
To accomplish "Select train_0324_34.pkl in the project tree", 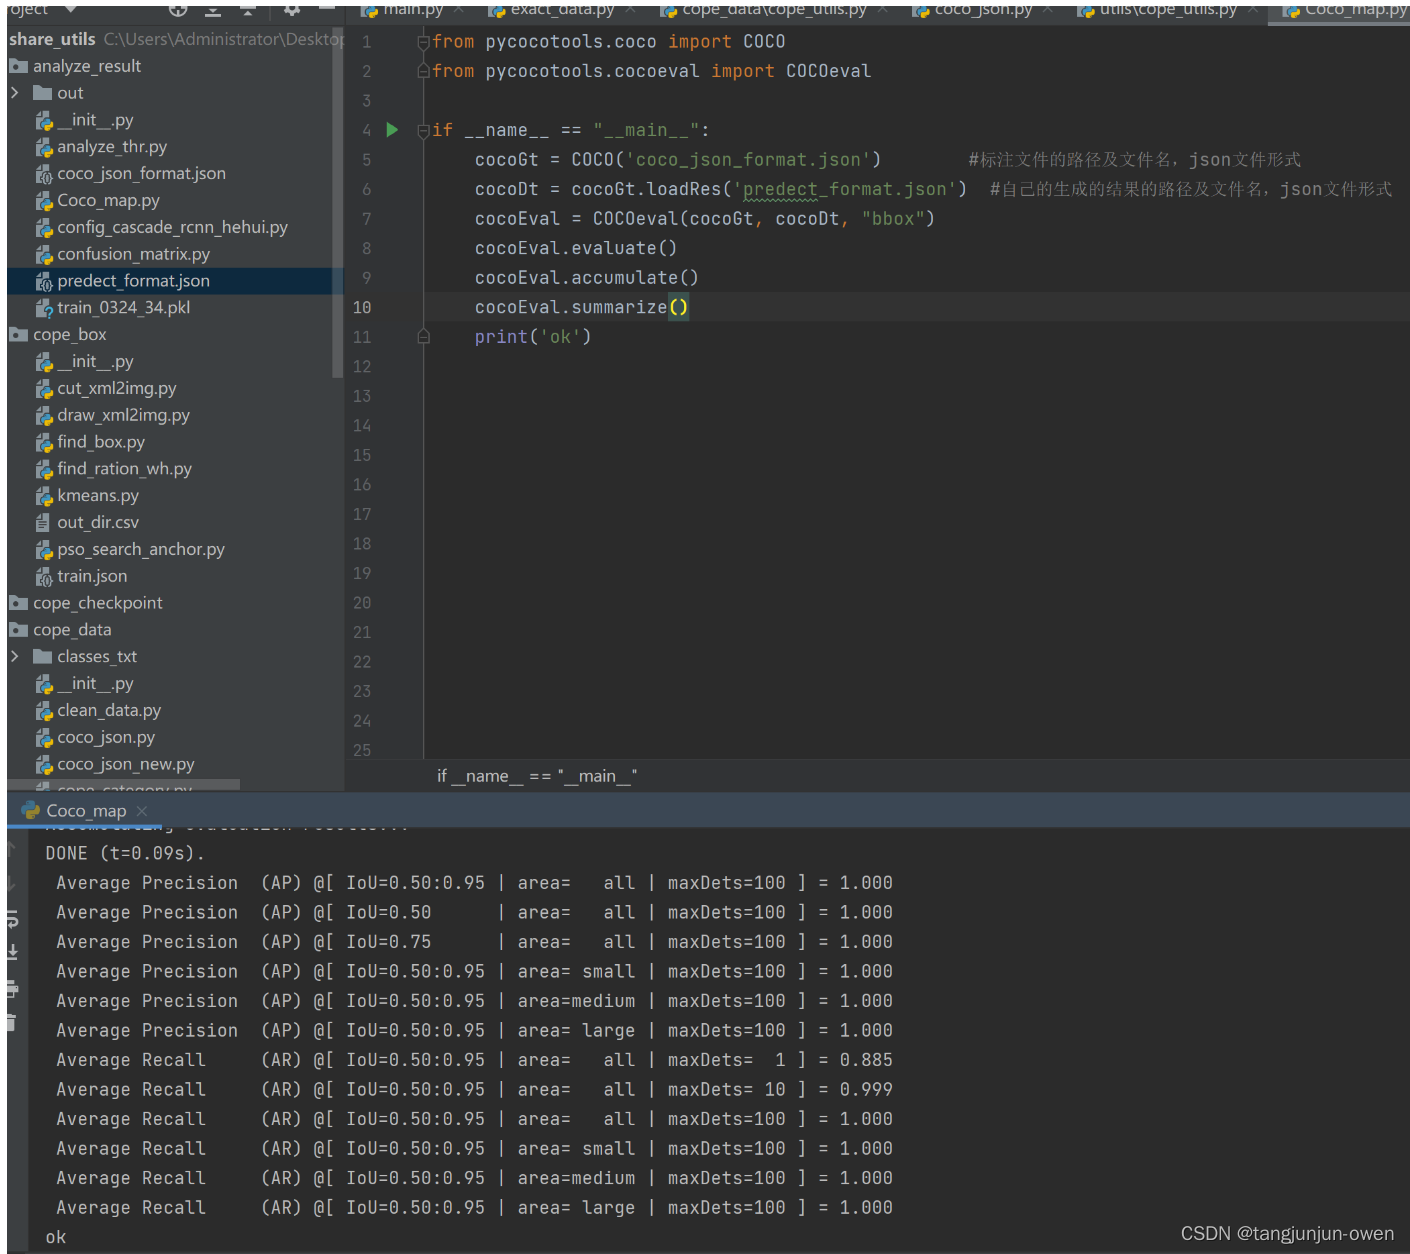I will tap(123, 308).
